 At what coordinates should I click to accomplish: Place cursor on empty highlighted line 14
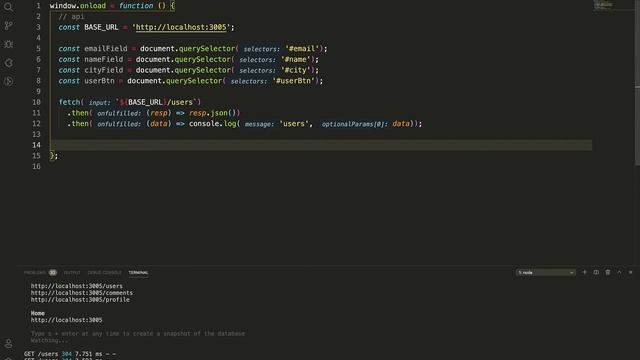(321, 145)
